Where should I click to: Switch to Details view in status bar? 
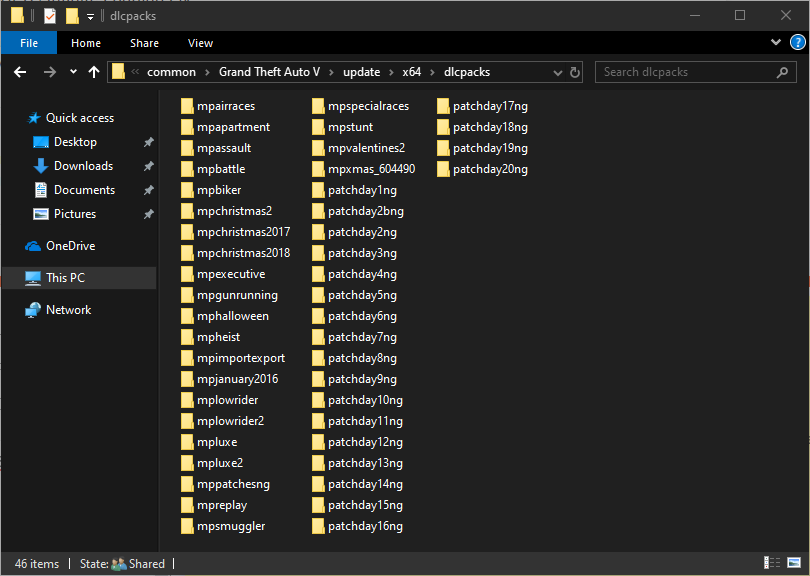(771, 564)
